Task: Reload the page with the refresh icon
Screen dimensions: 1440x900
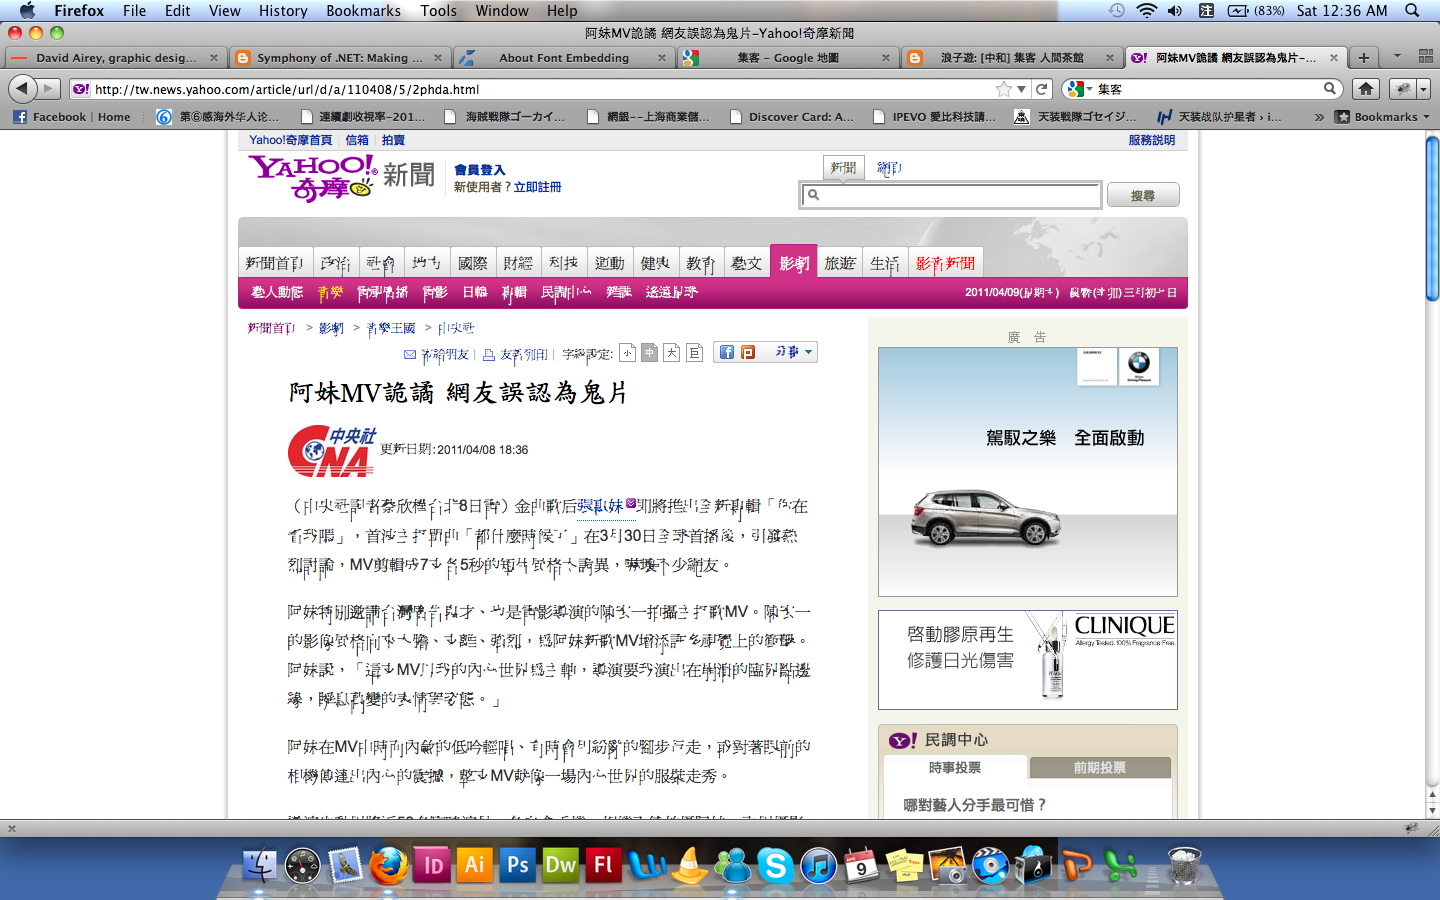Action: pos(1042,89)
